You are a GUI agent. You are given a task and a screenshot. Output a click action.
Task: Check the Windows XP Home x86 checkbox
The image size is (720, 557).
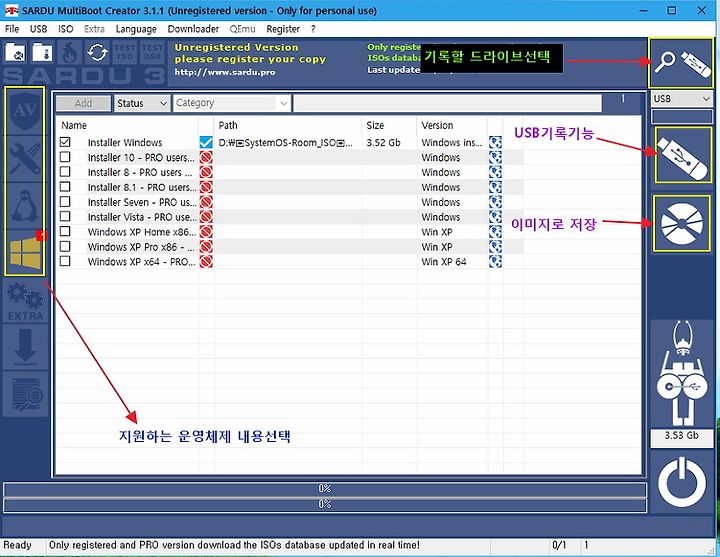click(x=65, y=231)
